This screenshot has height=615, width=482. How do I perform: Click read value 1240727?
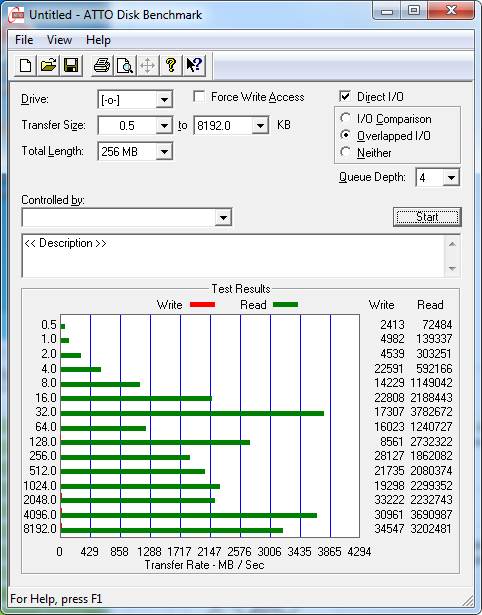[431, 426]
